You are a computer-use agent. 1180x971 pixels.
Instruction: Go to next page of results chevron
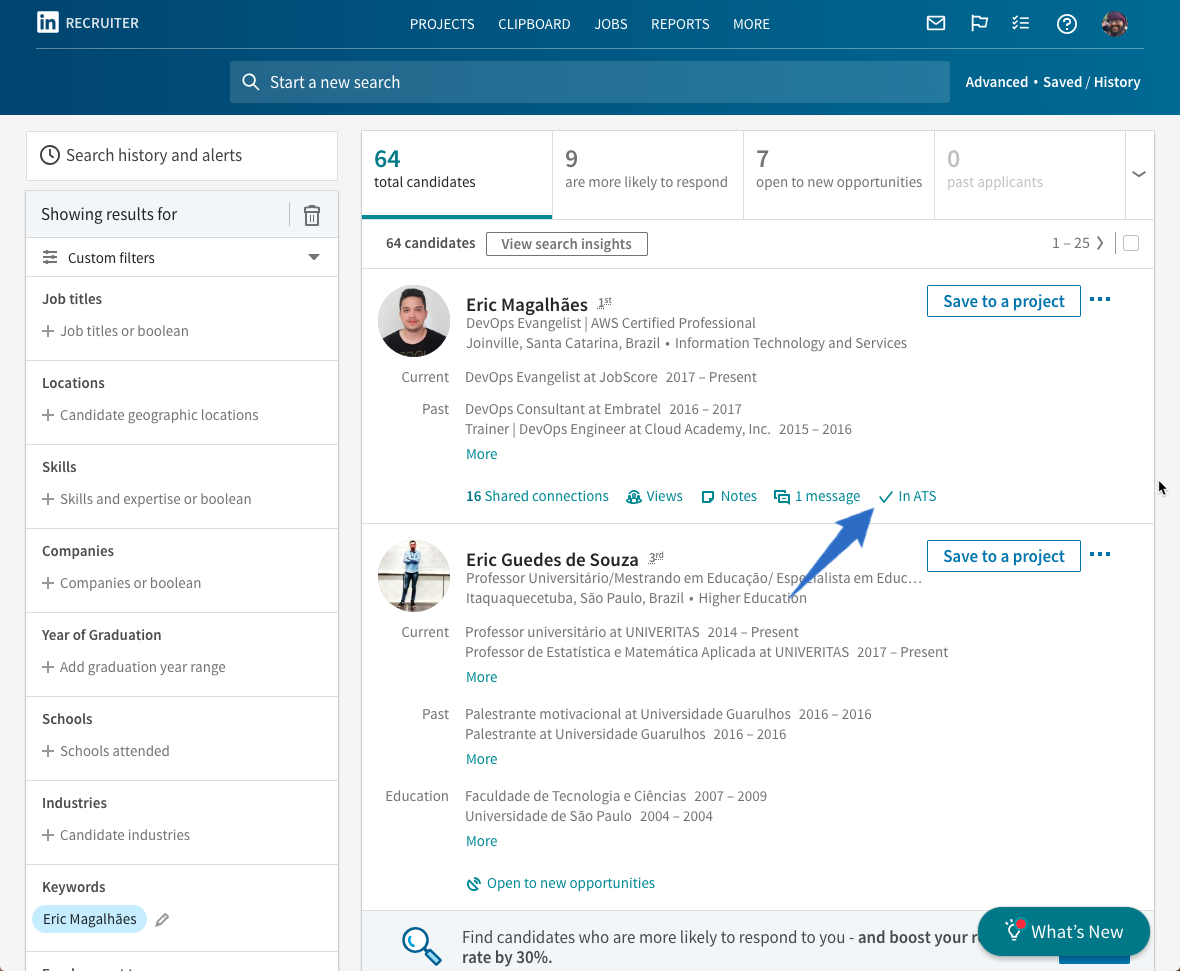(1100, 243)
